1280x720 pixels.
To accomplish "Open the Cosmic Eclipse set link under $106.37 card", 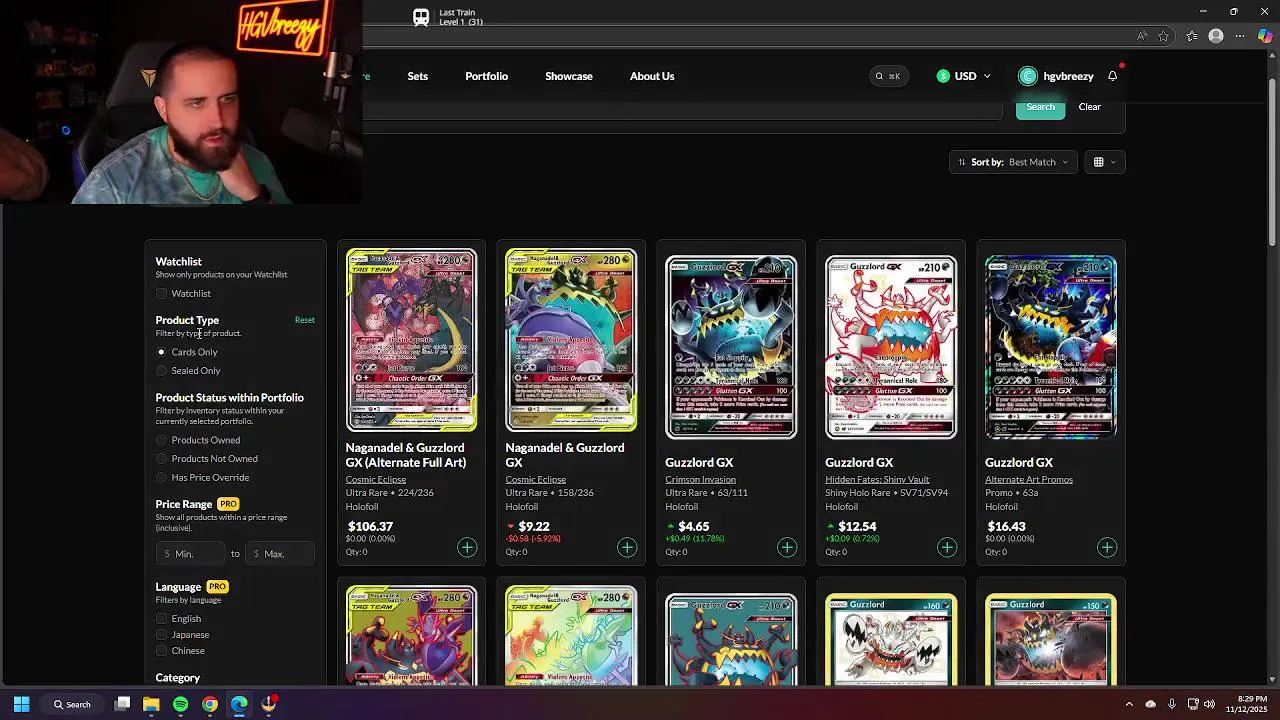I will tap(376, 480).
